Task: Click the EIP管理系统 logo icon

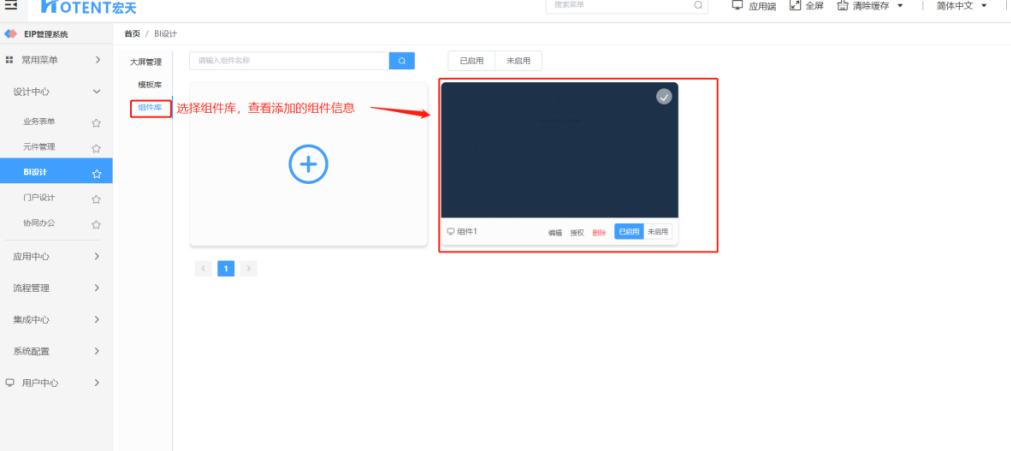Action: (11, 34)
